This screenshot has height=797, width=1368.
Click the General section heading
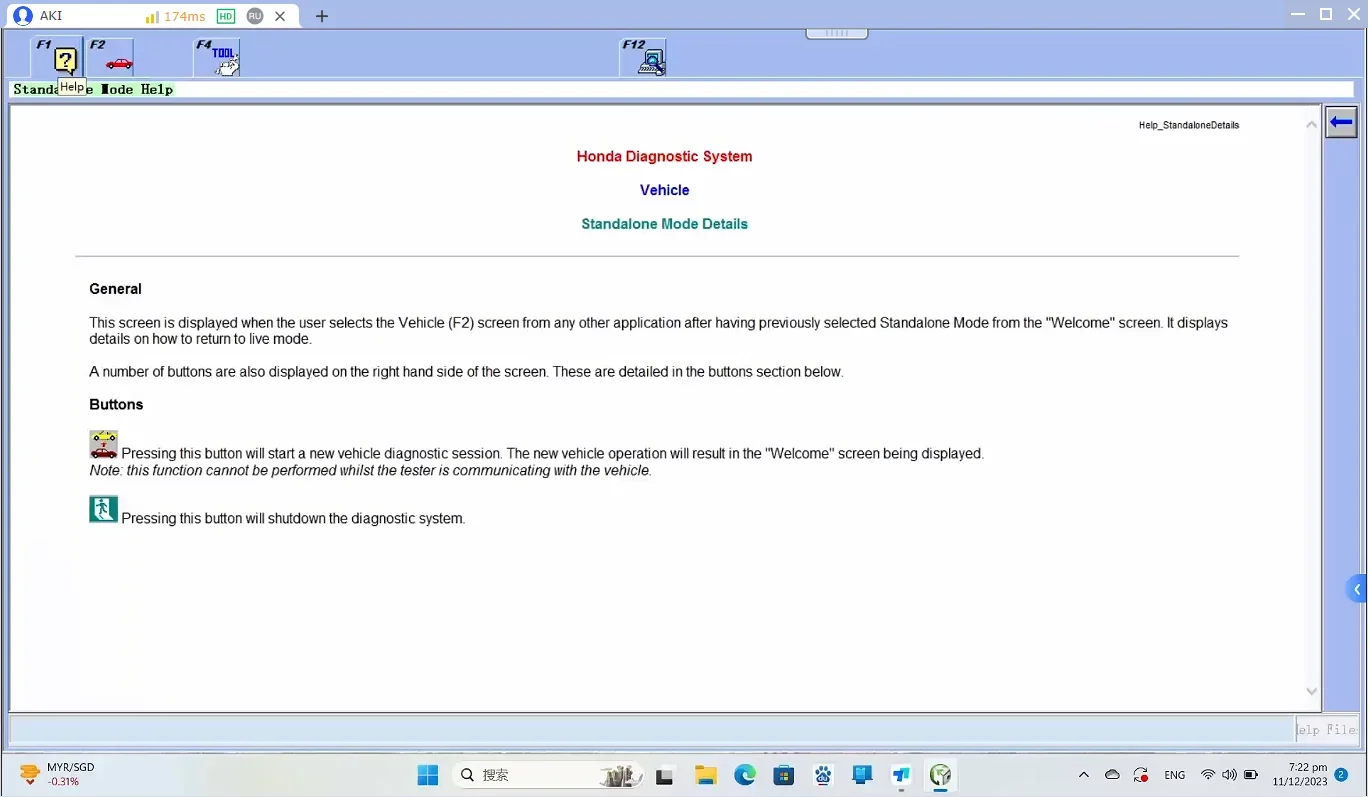(115, 289)
